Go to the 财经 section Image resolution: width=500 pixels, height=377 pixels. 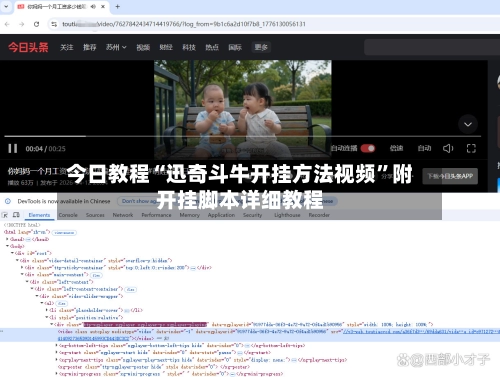[166, 47]
